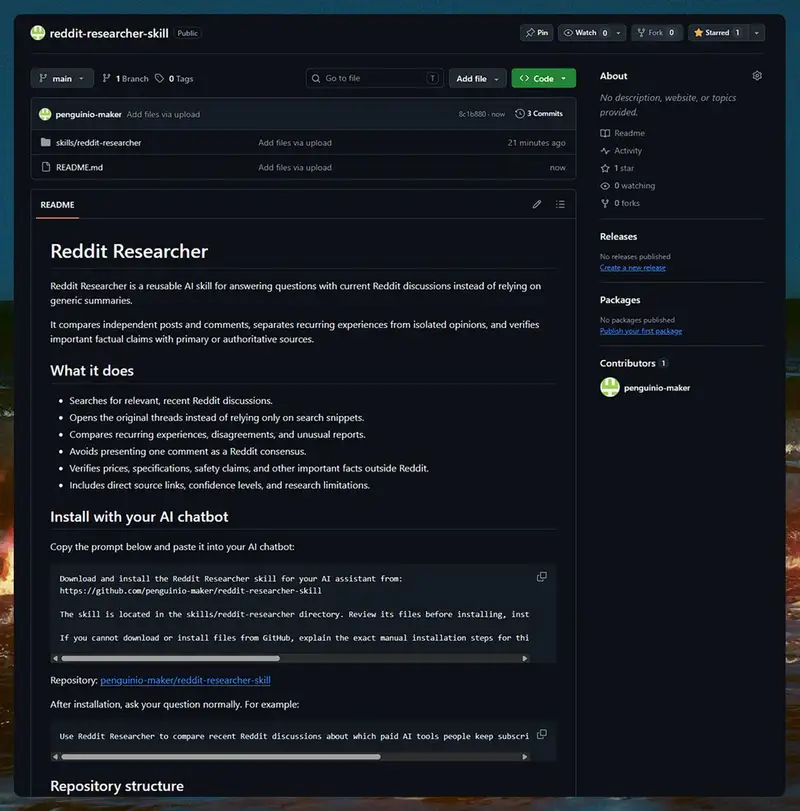Click the Reddit Researcher heading

click(x=129, y=251)
